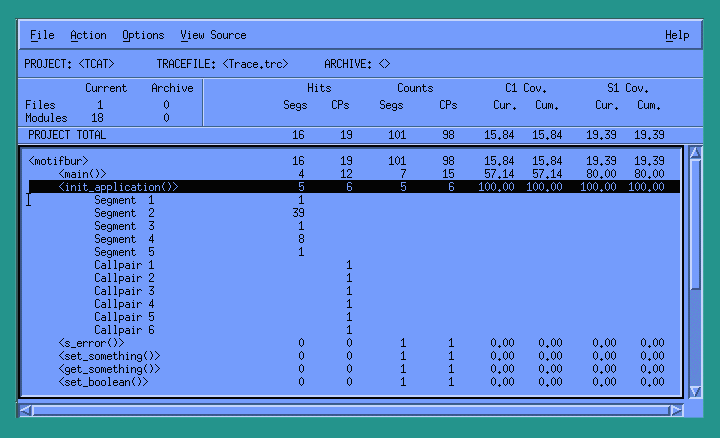This screenshot has width=720, height=438.
Task: Collapse the highlighted <init_application()> row
Action: (x=118, y=186)
